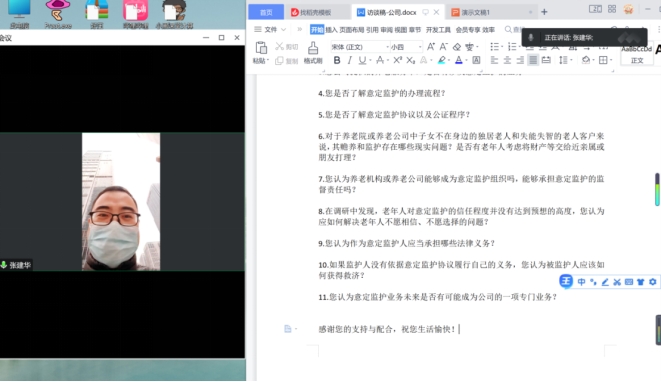
Task: Click the text highlight color pen icon
Action: pyautogui.click(x=441, y=60)
